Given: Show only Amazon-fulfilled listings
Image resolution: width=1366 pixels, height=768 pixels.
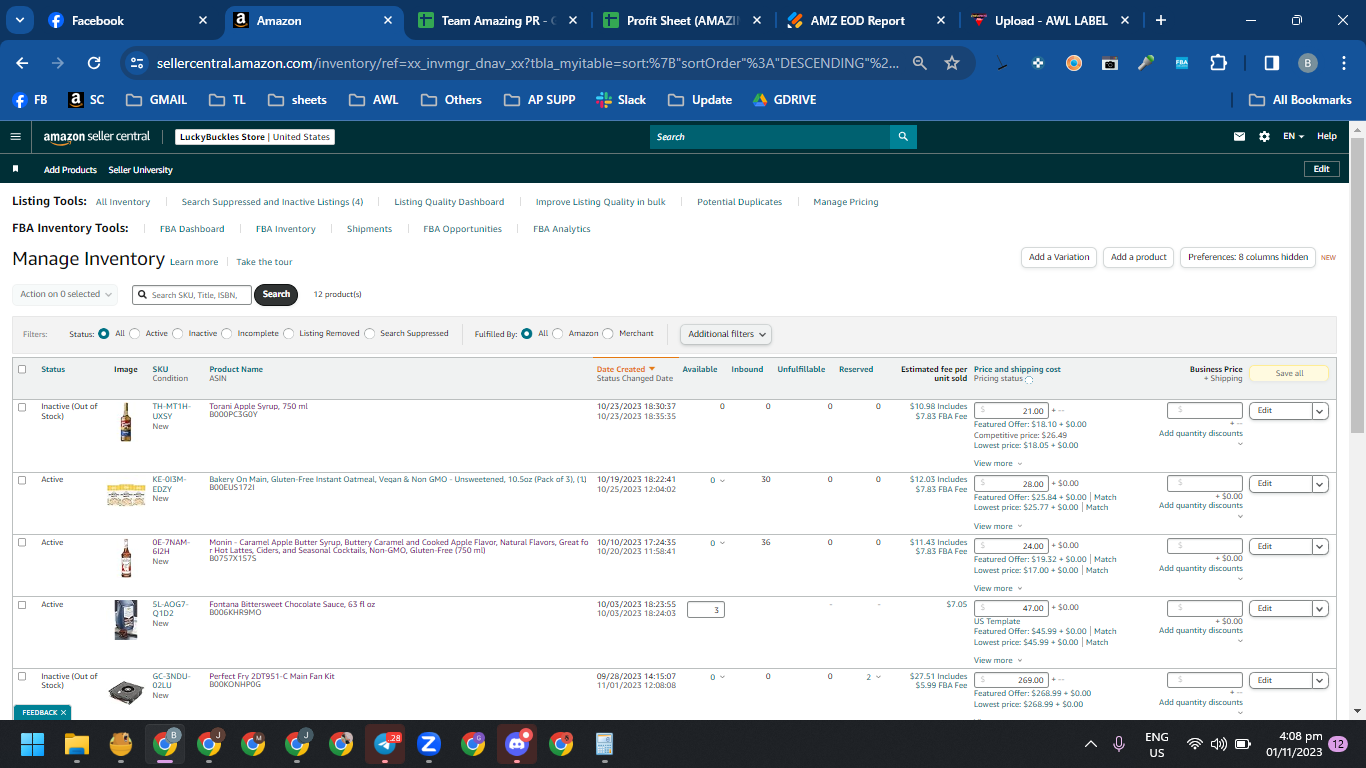Looking at the screenshot, I should coord(558,334).
